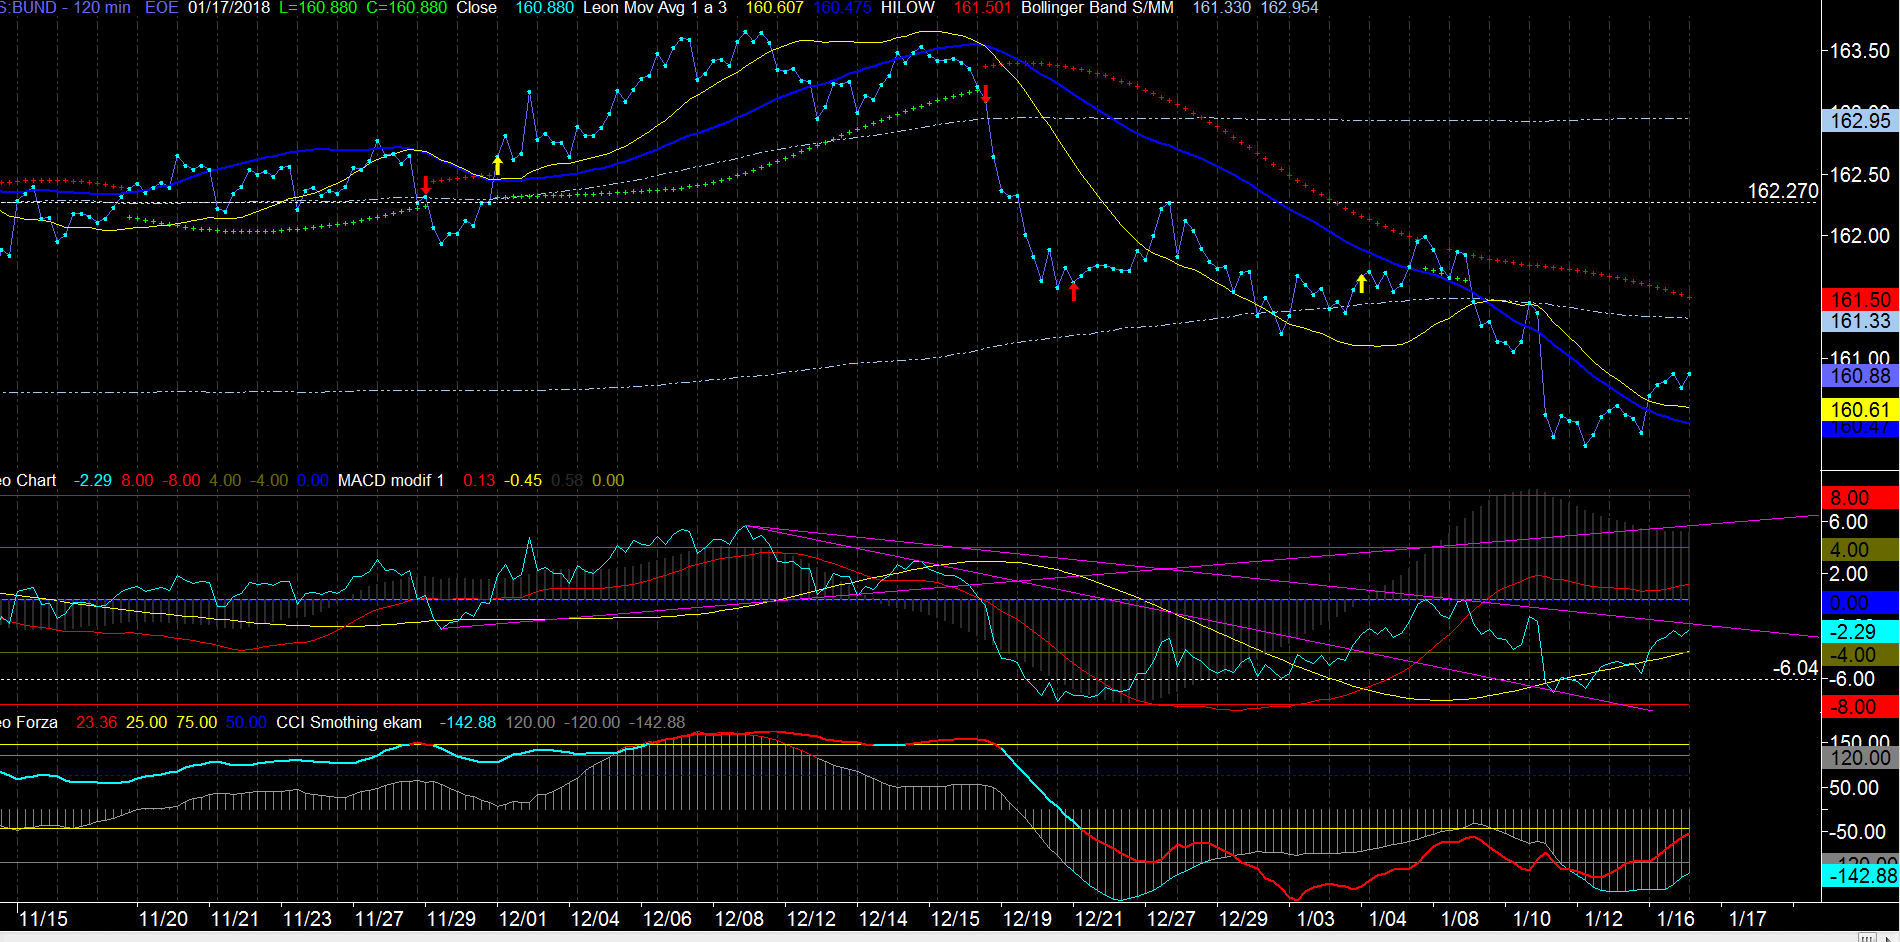Select the S:BUND - 120 min chart title
The image size is (1900, 942).
coord(65,8)
